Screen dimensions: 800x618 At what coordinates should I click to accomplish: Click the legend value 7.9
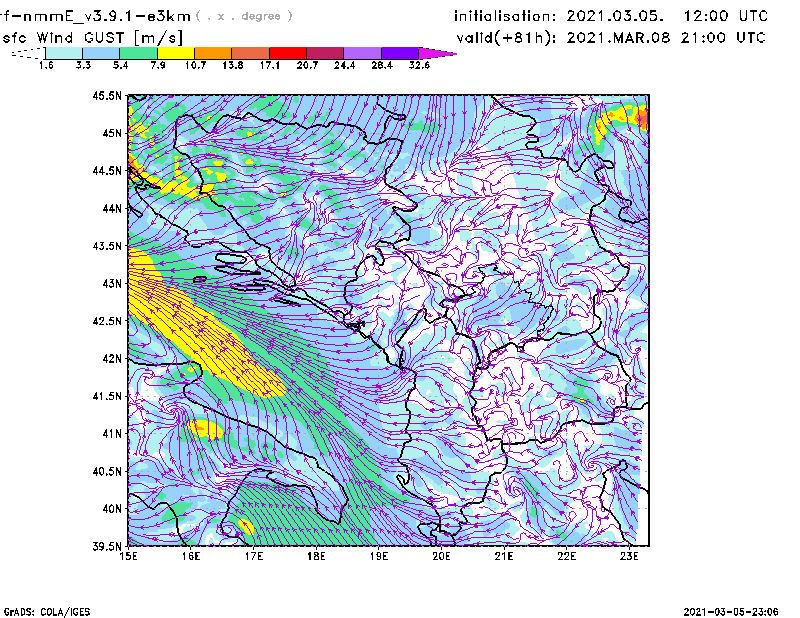[x=158, y=65]
